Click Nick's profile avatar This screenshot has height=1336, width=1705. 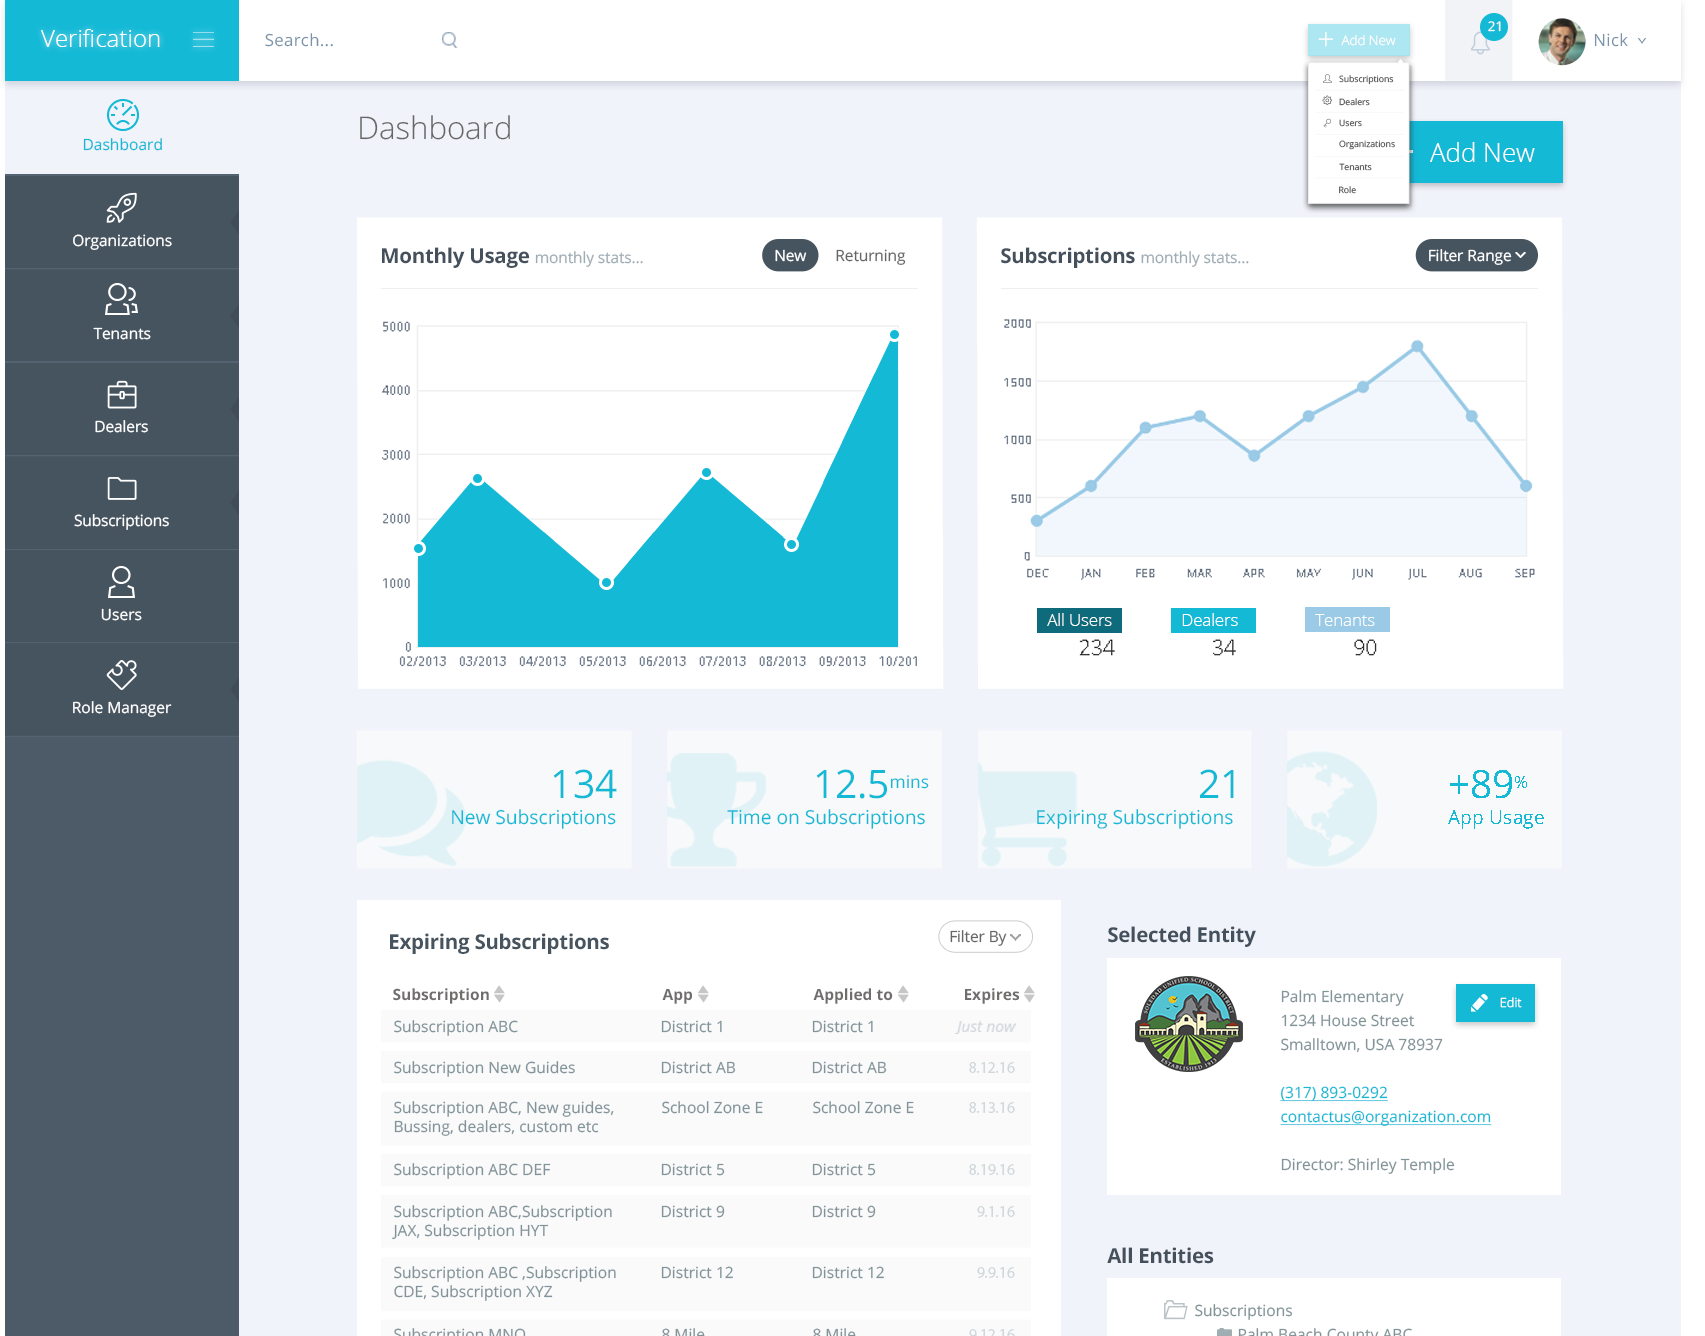[1561, 41]
